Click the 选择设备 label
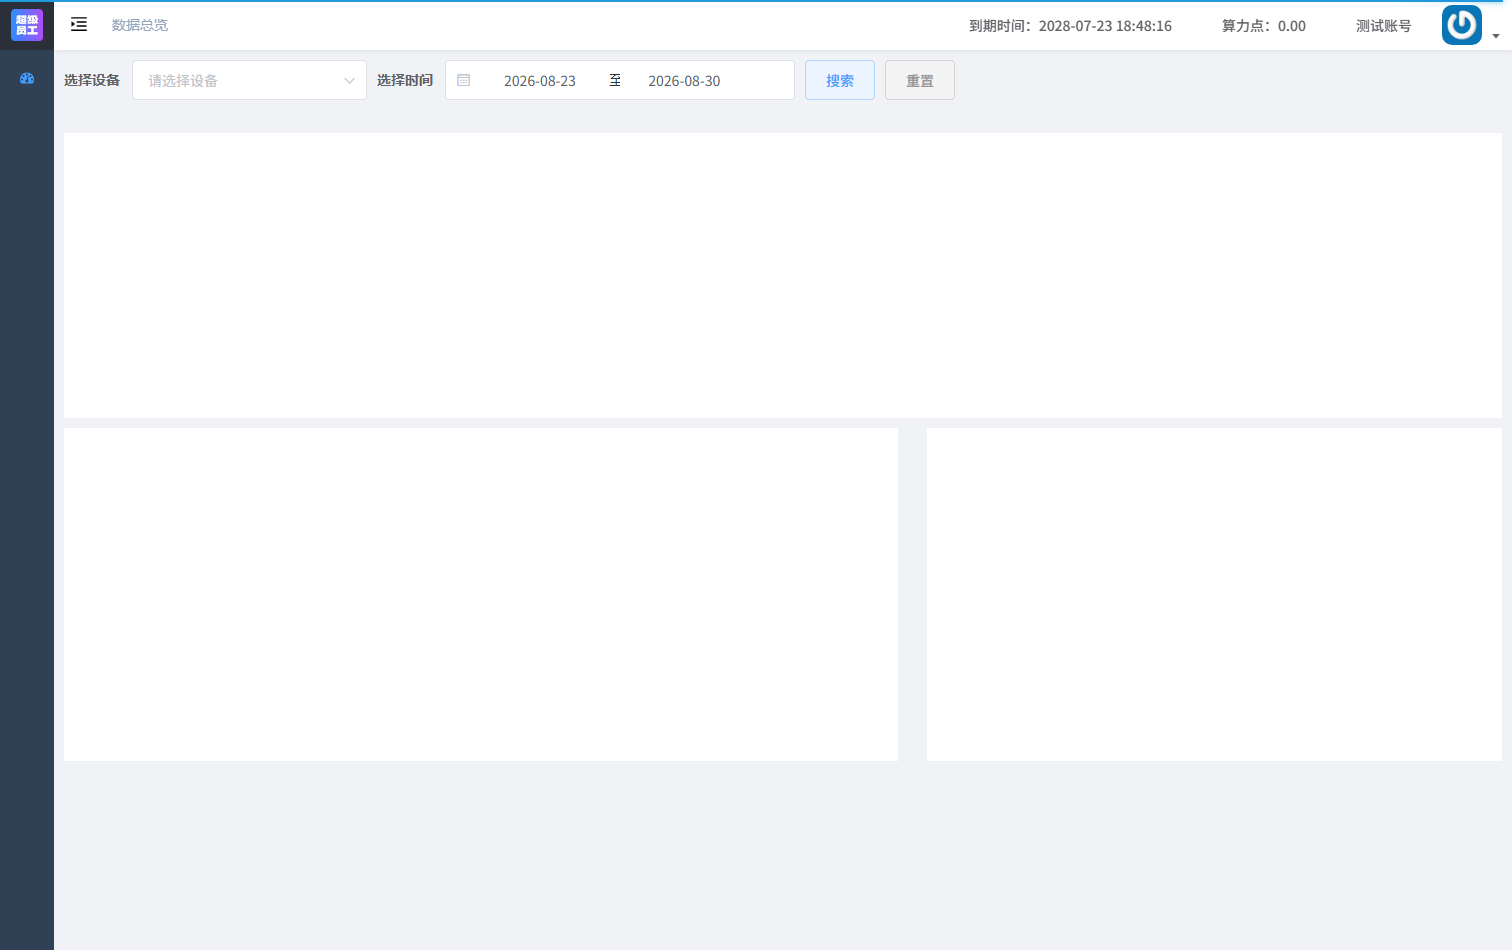Viewport: 1512px width, 950px height. (x=92, y=80)
